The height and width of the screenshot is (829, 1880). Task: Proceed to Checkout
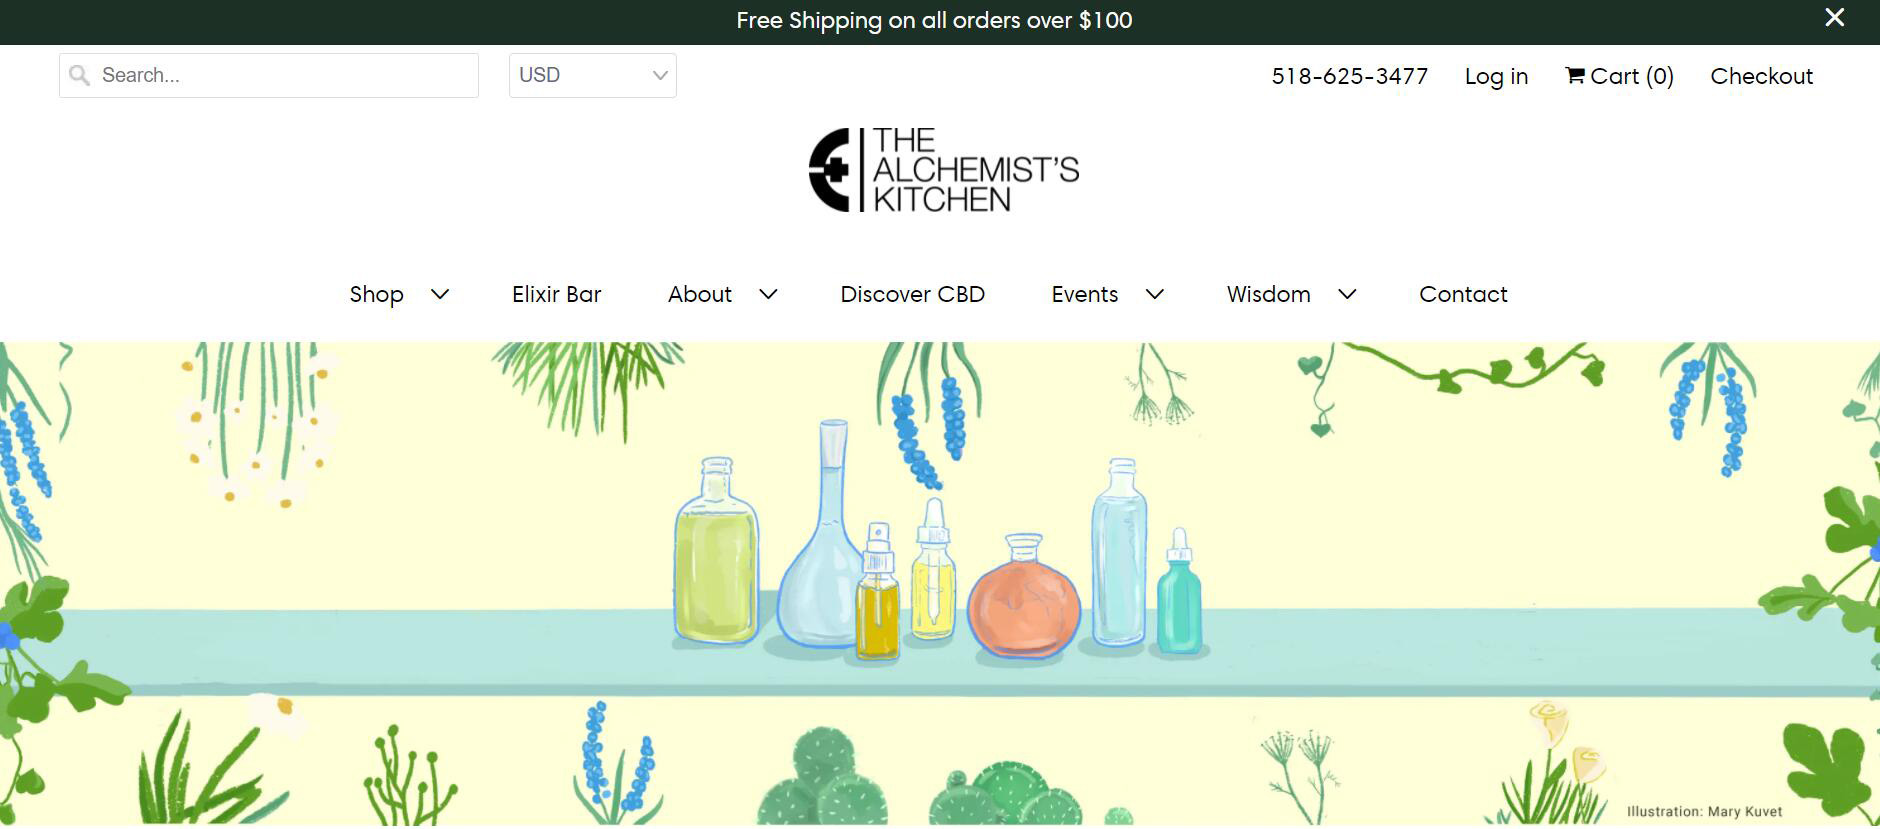coord(1761,77)
